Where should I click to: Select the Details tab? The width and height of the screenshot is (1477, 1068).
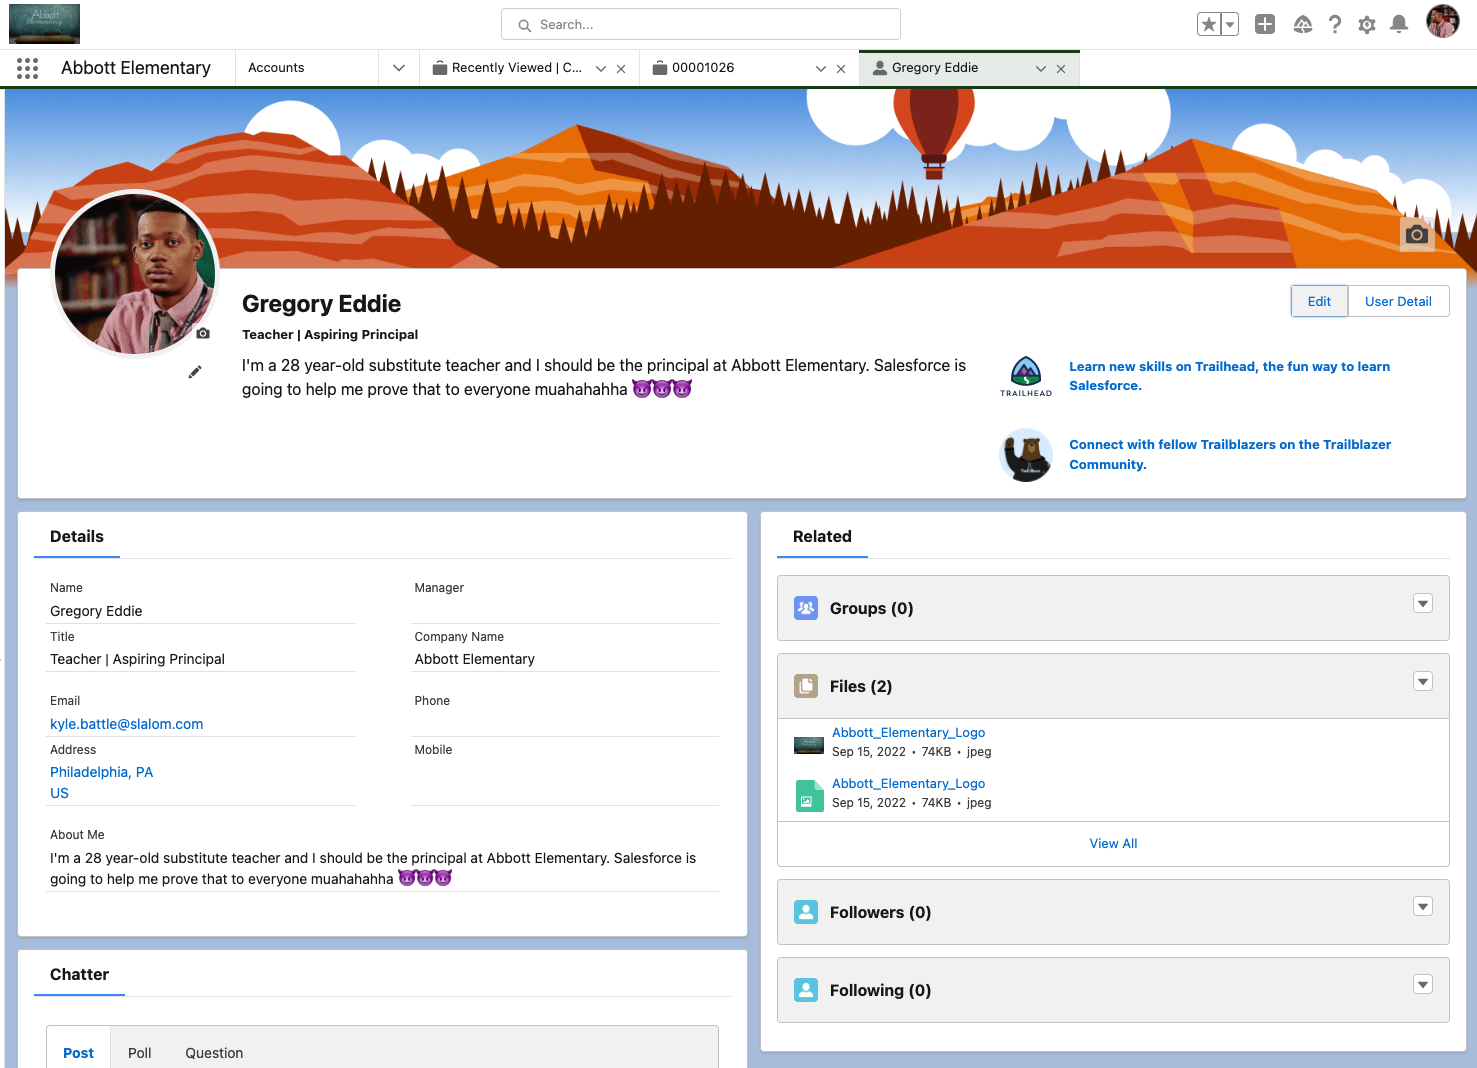[77, 537]
